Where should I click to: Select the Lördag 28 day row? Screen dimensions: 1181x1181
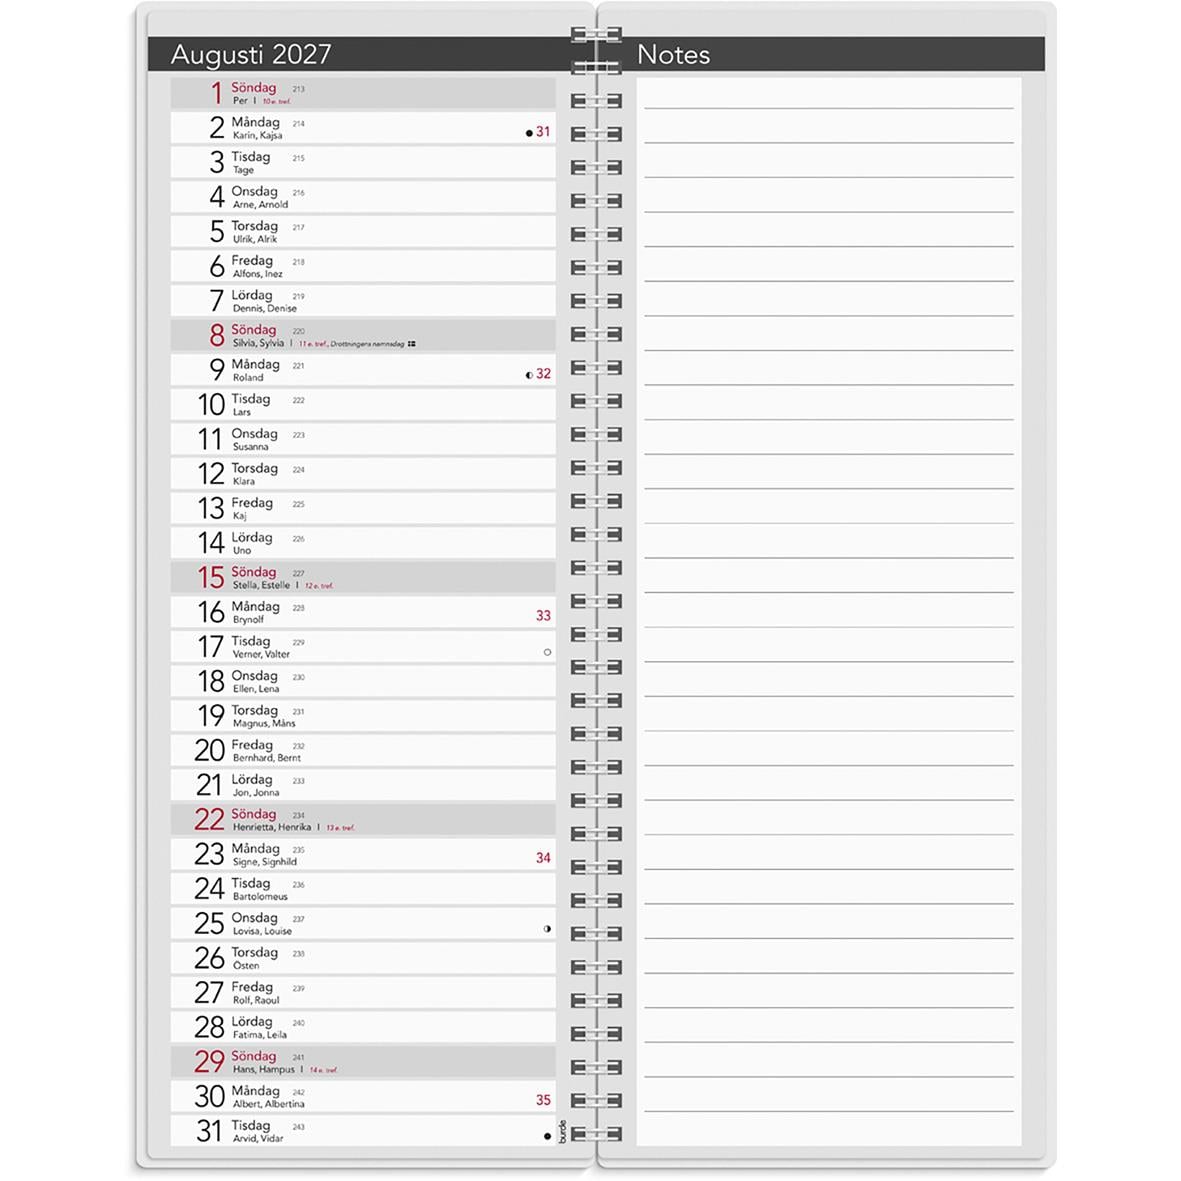[363, 1027]
